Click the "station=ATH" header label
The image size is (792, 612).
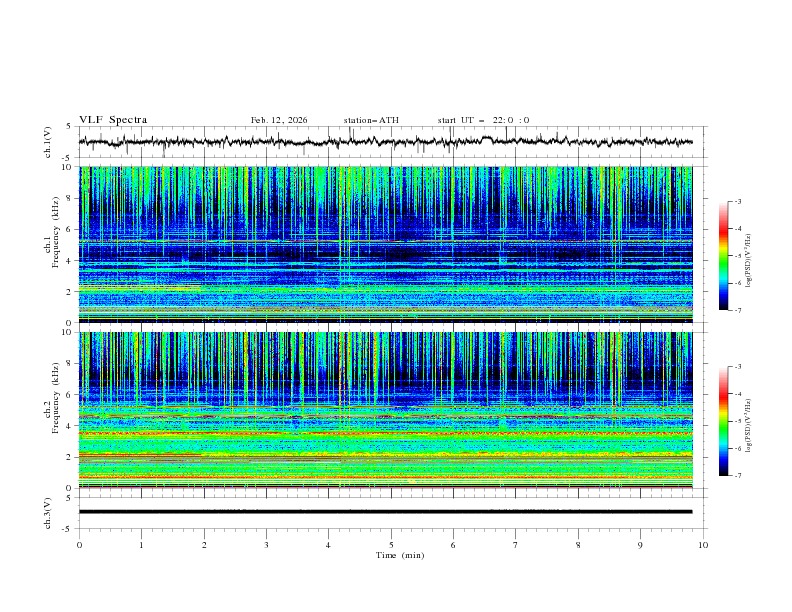(371, 120)
